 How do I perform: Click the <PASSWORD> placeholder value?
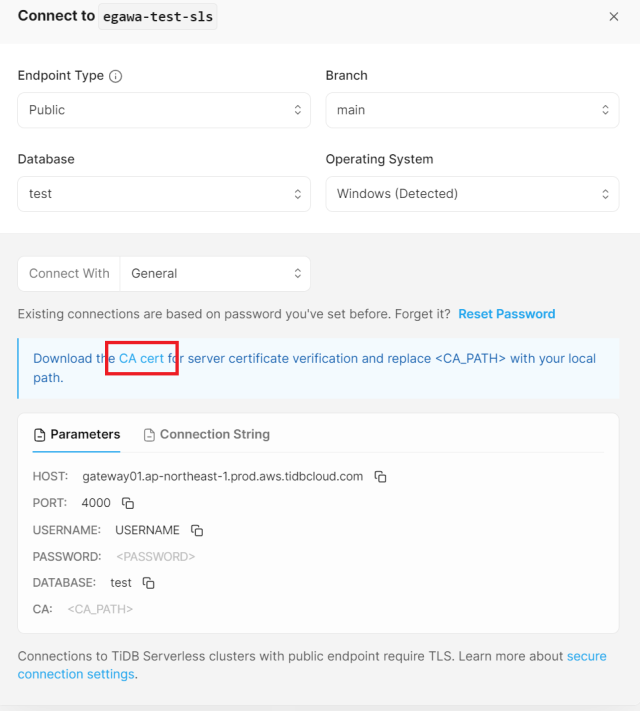156,557
